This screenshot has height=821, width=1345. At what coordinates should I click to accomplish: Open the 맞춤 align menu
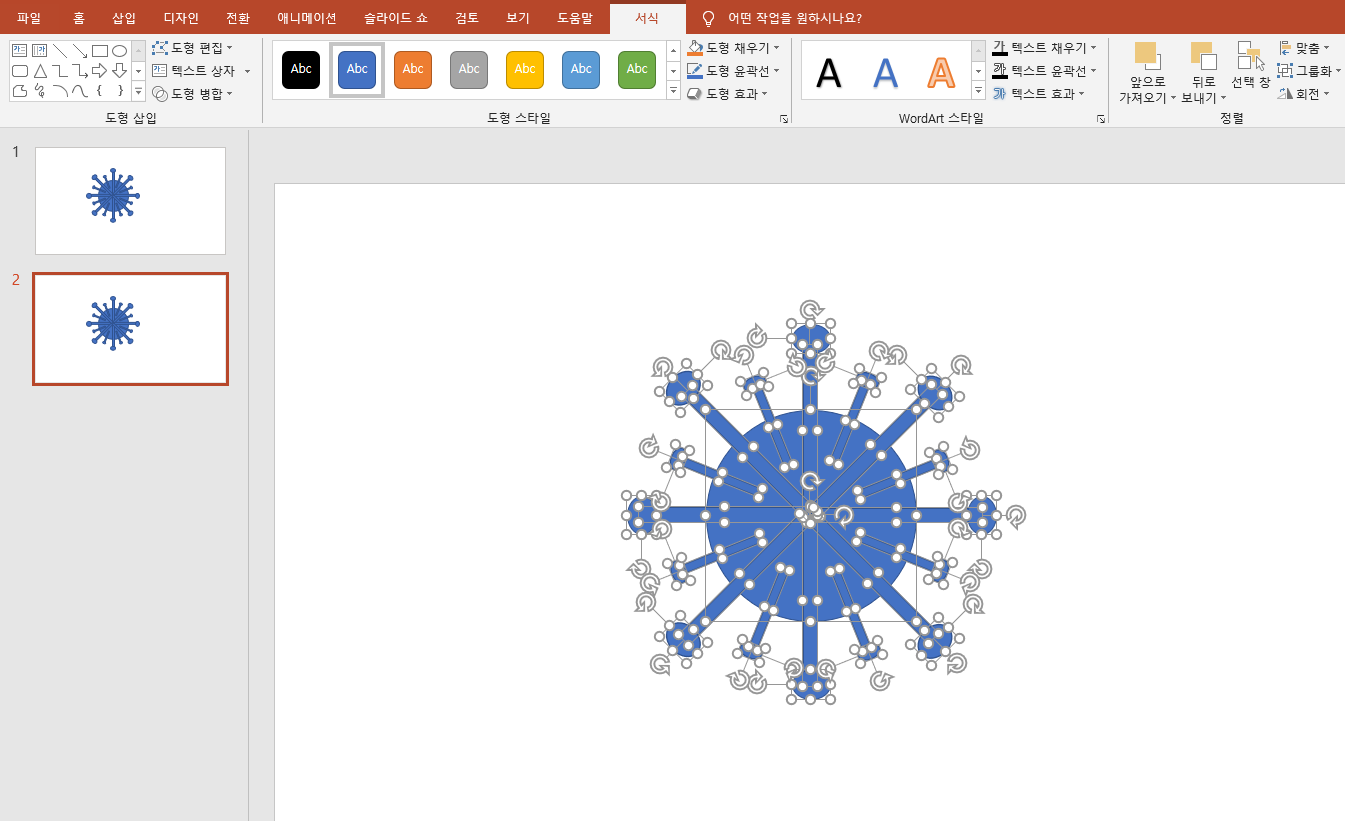pyautogui.click(x=1304, y=48)
